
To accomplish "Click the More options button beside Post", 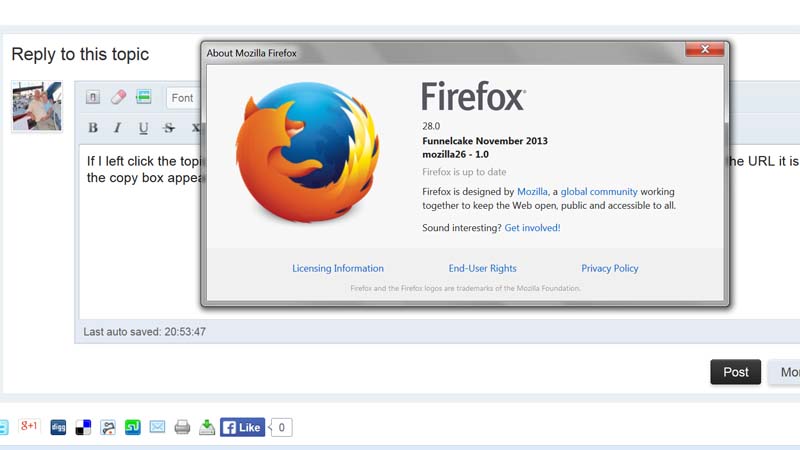I will 784,372.
